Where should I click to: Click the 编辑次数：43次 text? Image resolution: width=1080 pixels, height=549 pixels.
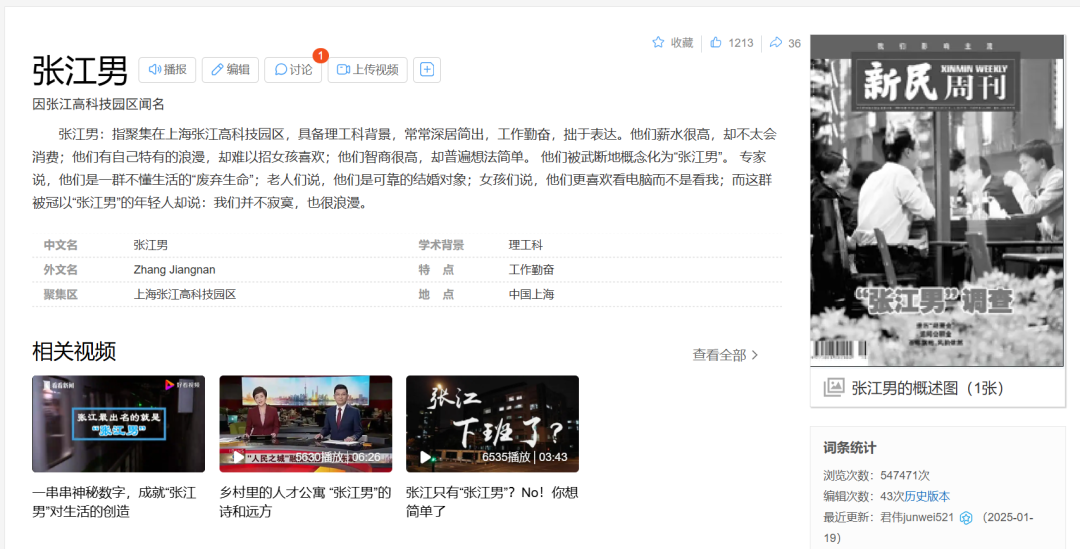pos(864,496)
